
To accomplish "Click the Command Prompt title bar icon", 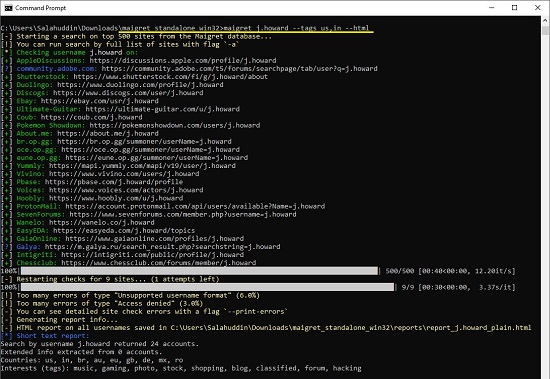I will pos(8,8).
